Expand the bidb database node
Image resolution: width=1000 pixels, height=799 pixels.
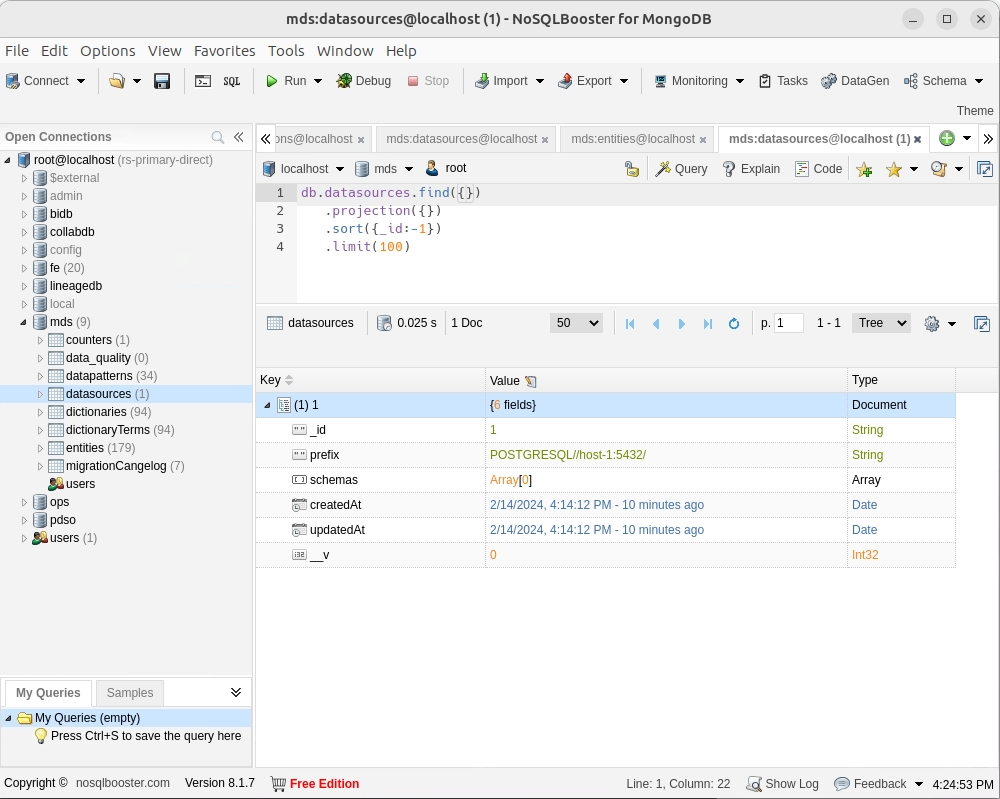pyautogui.click(x=25, y=214)
